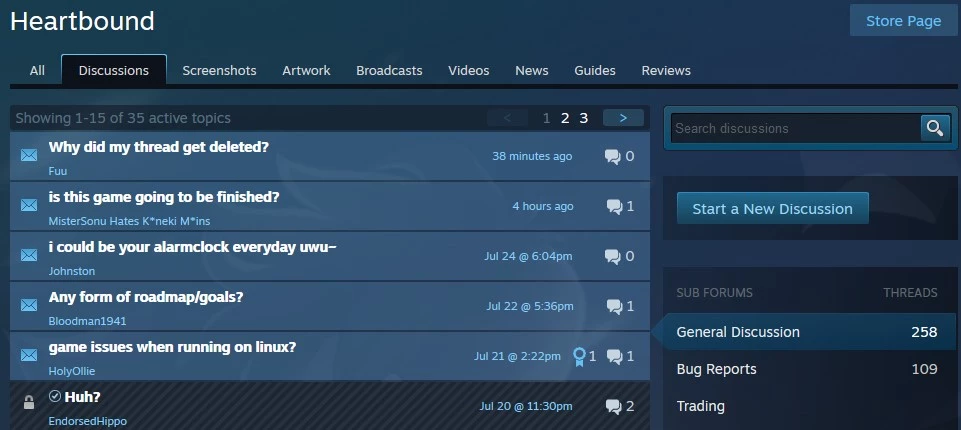Viewport: 961px width, 430px height.
Task: Click author 'MisterSonu Hates K*neki M*ins'
Action: [x=129, y=221]
